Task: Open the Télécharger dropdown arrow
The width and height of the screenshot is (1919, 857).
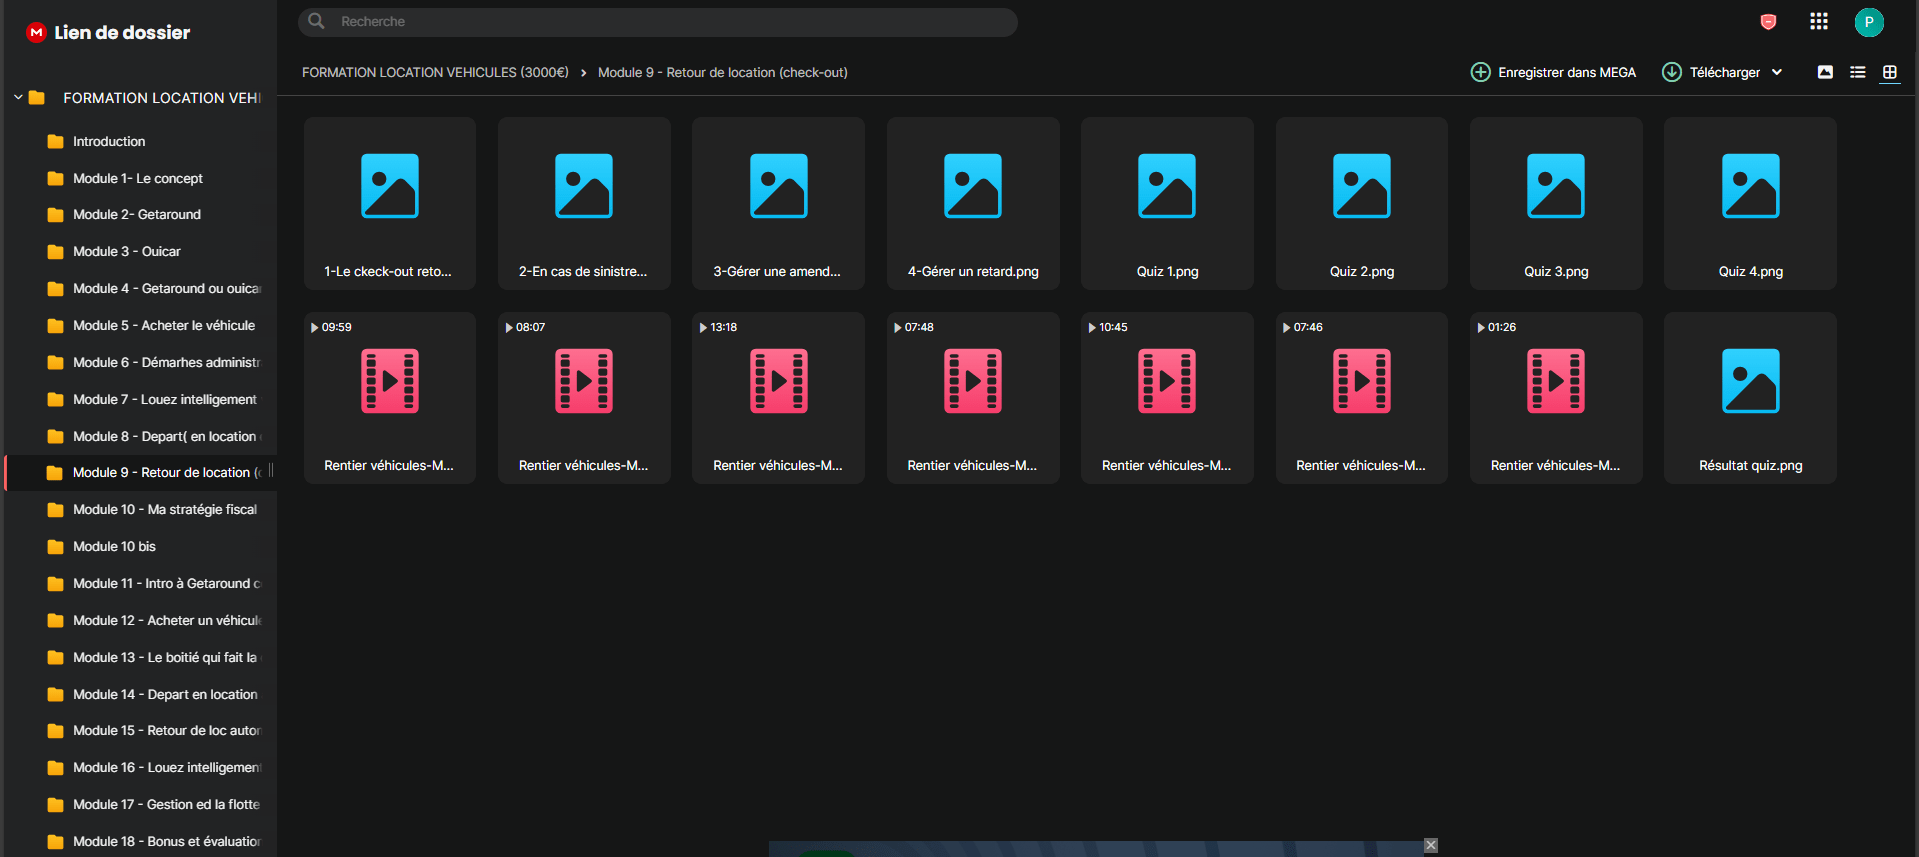Action: coord(1777,72)
